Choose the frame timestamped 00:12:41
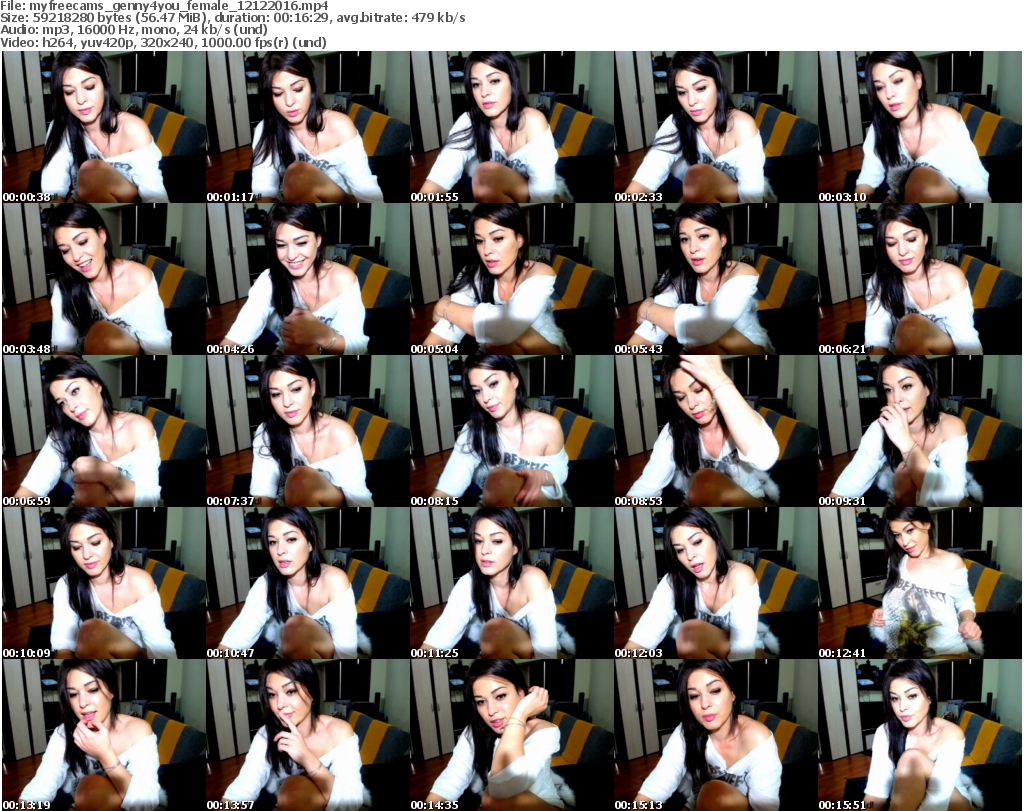The height and width of the screenshot is (811, 1024). click(920, 583)
